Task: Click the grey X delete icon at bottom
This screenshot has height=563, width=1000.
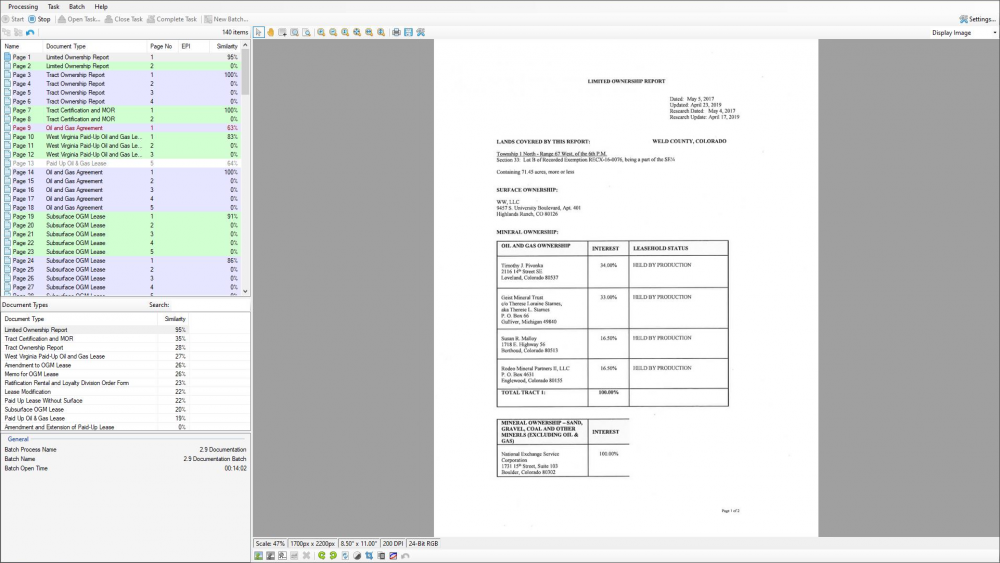Action: point(307,555)
